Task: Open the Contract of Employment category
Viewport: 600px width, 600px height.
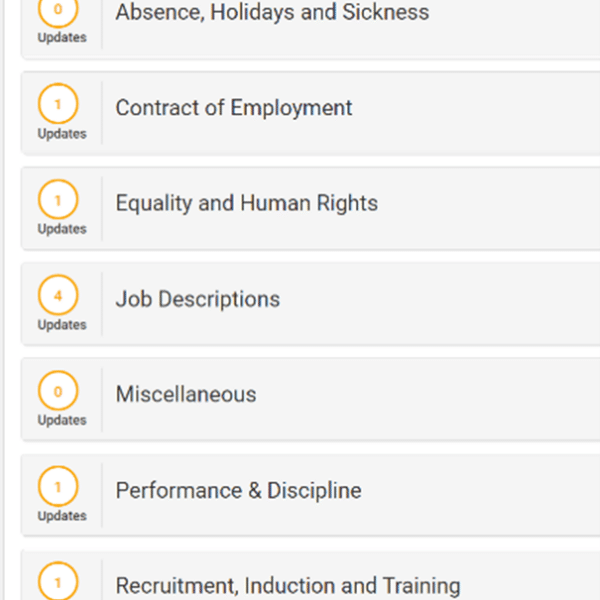Action: pos(234,108)
